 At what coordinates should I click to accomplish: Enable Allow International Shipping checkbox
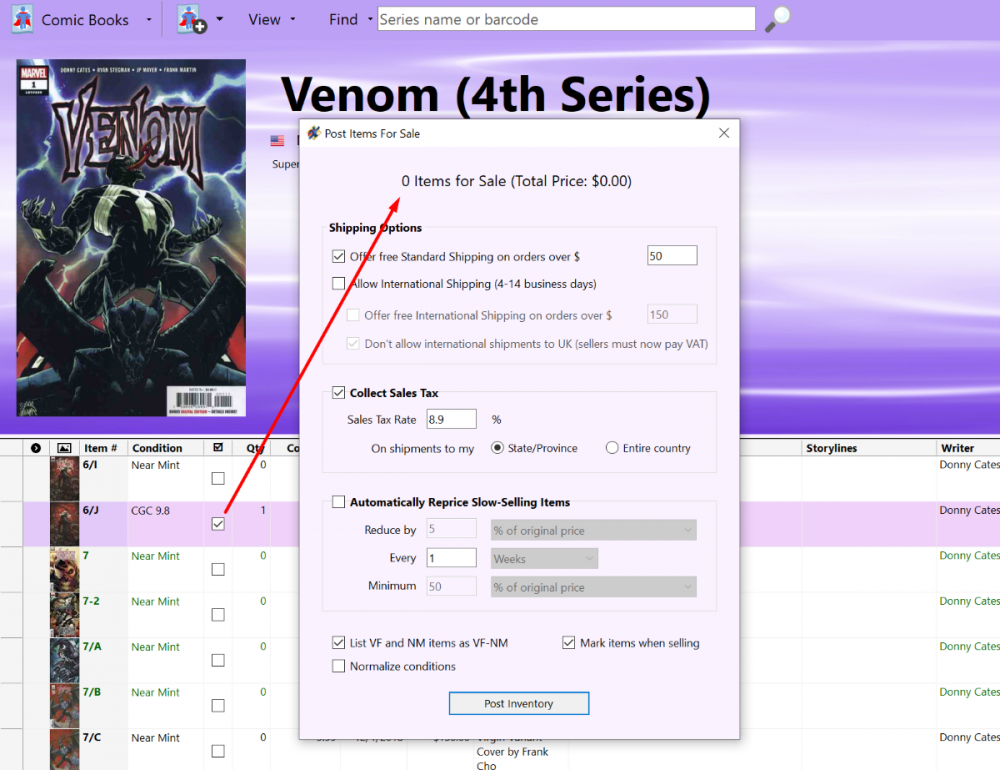pos(339,283)
